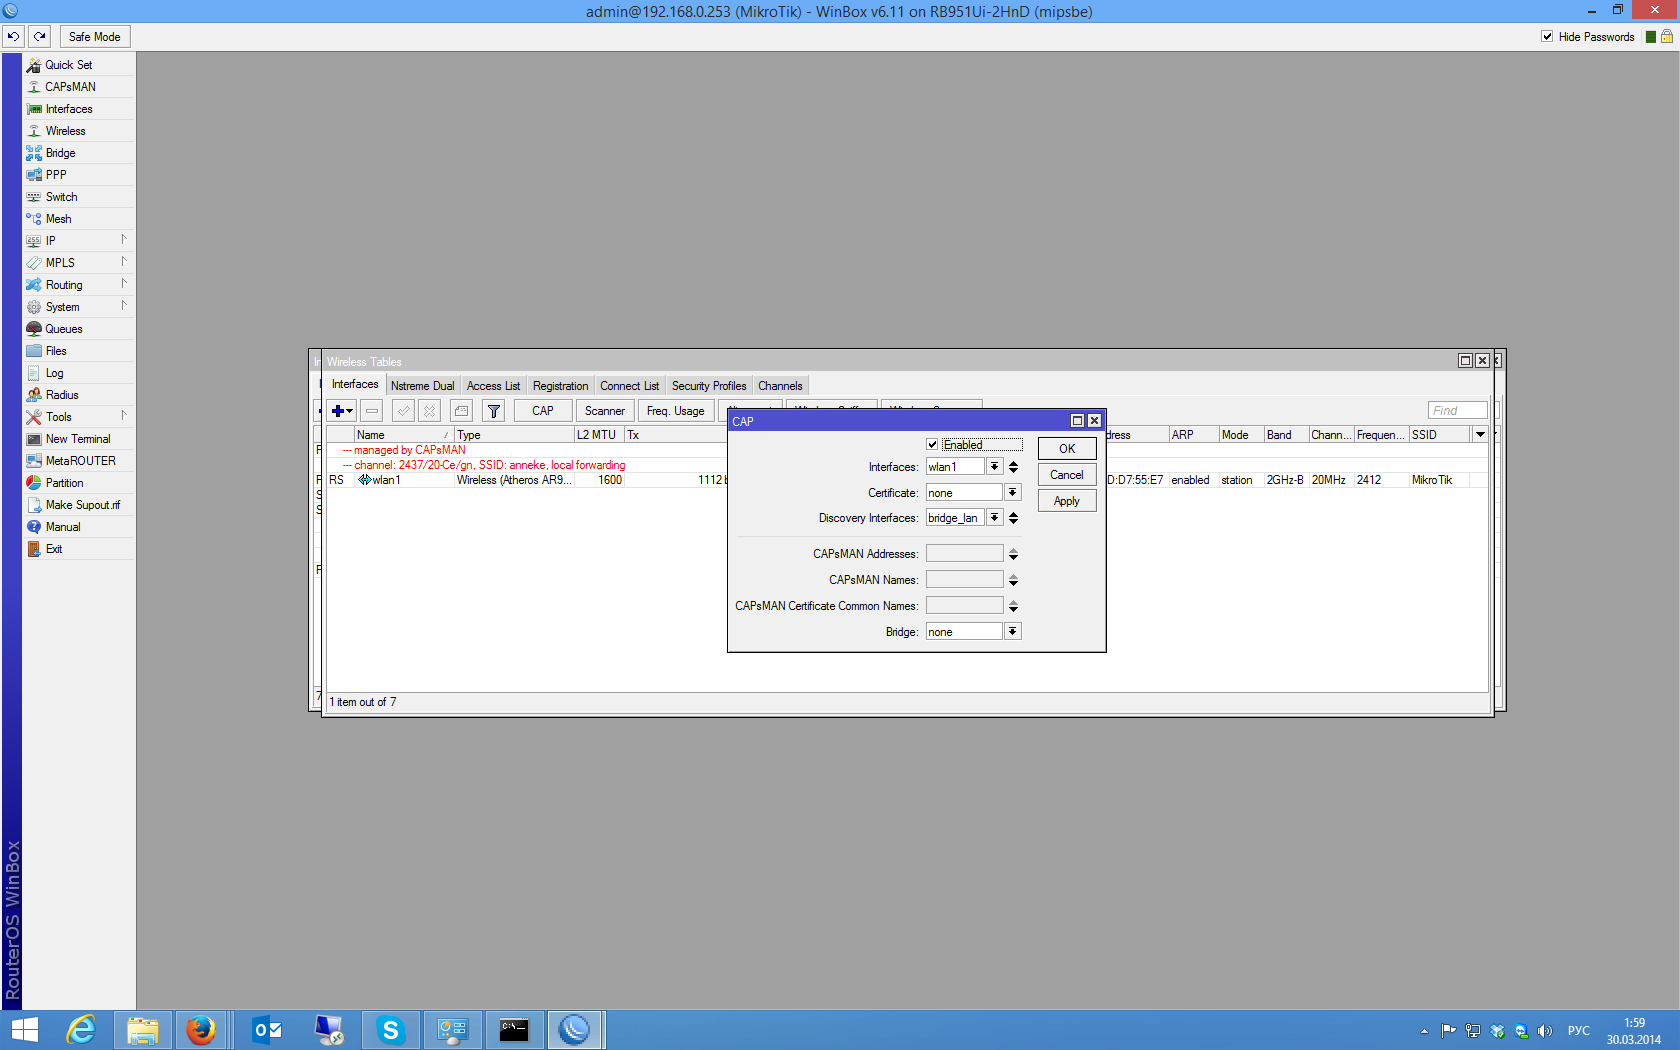
Task: Click Apply in the CAP dialog
Action: [x=1067, y=501]
